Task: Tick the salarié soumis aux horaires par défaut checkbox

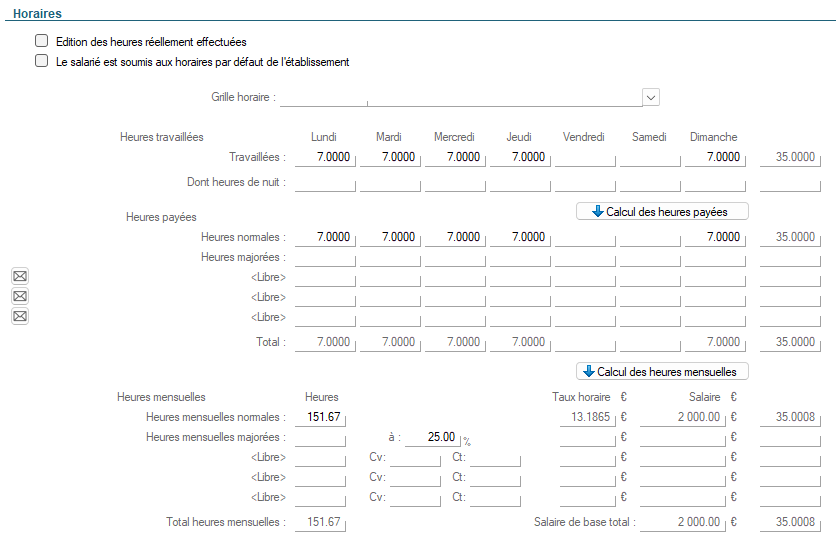Action: pyautogui.click(x=41, y=61)
